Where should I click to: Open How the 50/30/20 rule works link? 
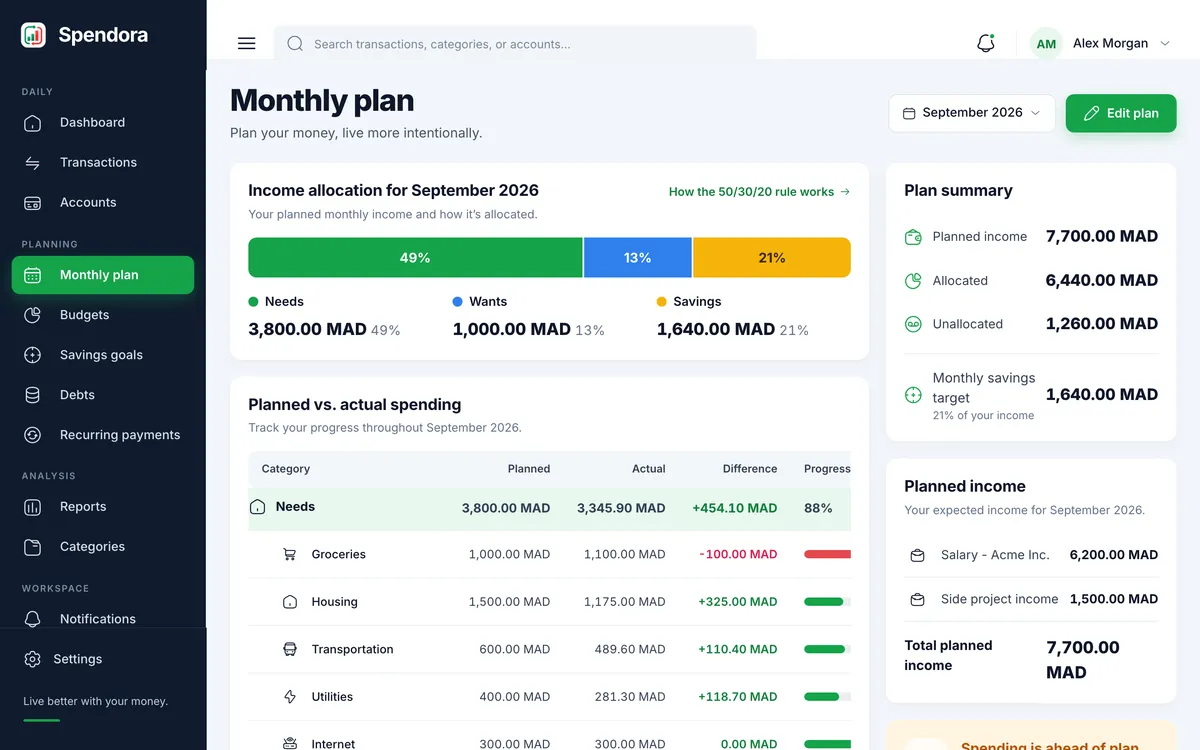point(759,192)
